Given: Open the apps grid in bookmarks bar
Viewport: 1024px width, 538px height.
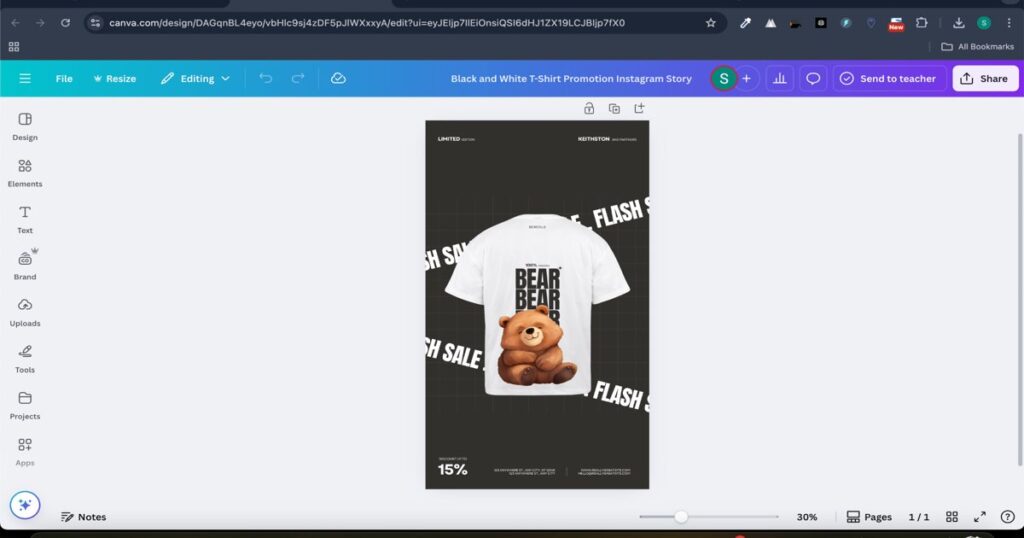Looking at the screenshot, I should (x=14, y=46).
